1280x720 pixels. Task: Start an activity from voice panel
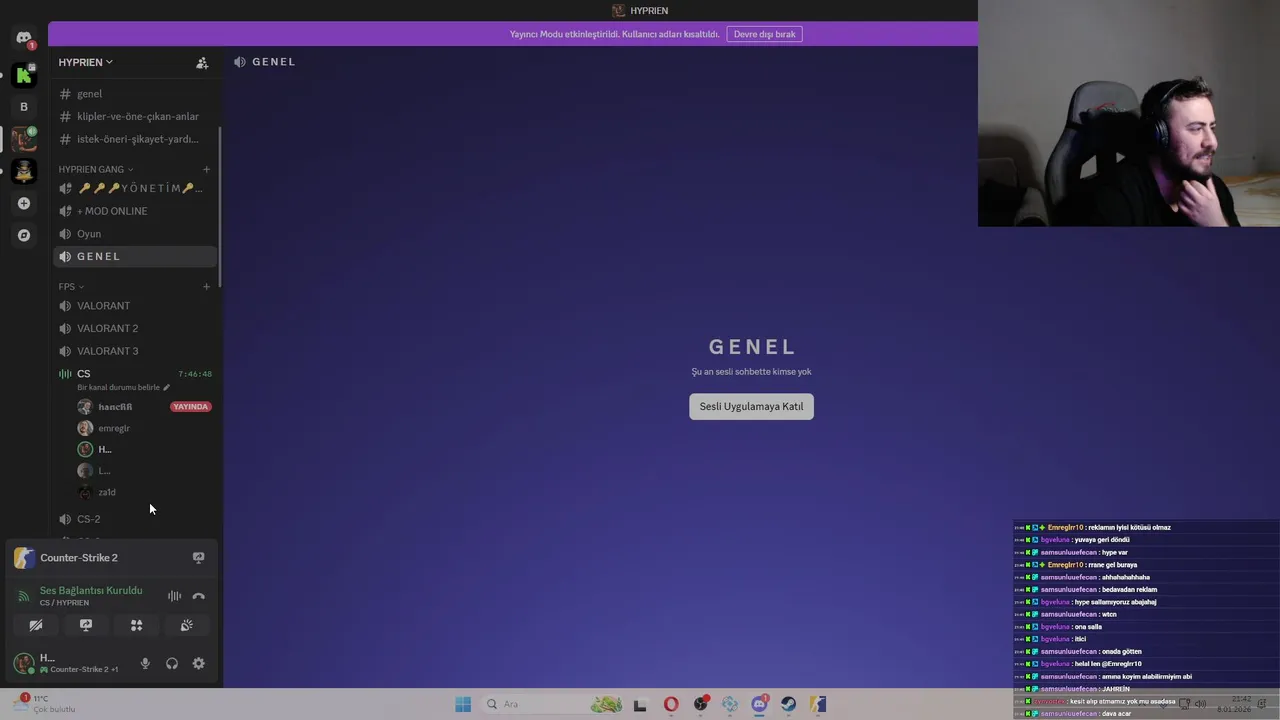pos(136,626)
